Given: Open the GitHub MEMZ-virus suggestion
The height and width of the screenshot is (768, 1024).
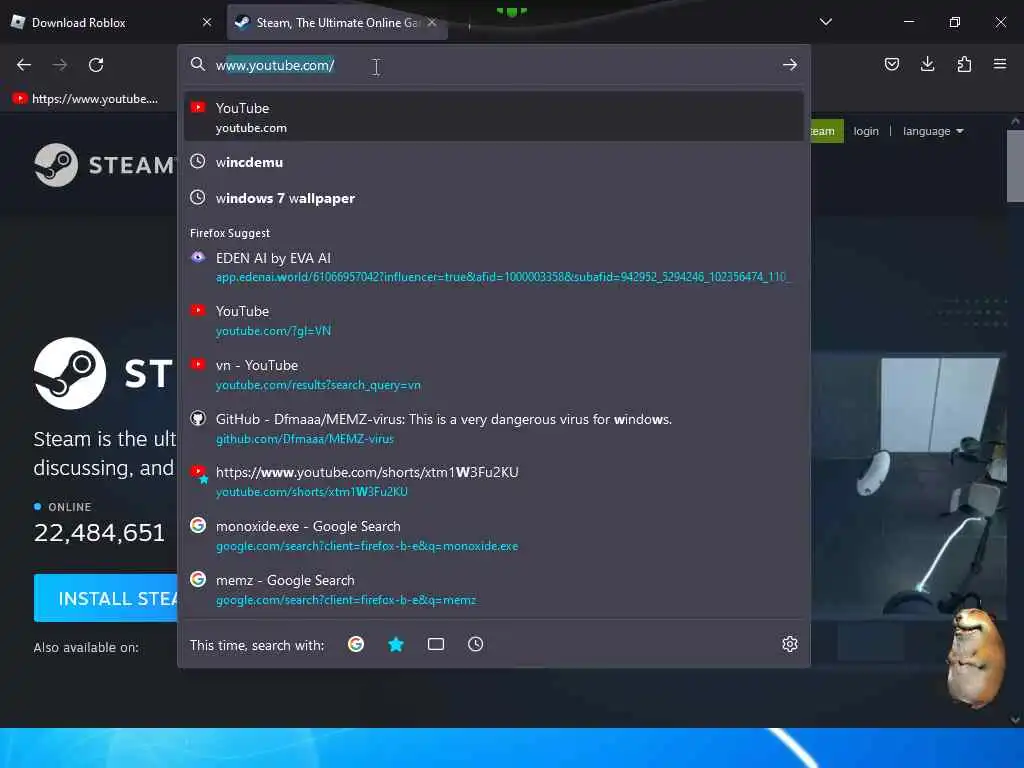Looking at the screenshot, I should (494, 428).
